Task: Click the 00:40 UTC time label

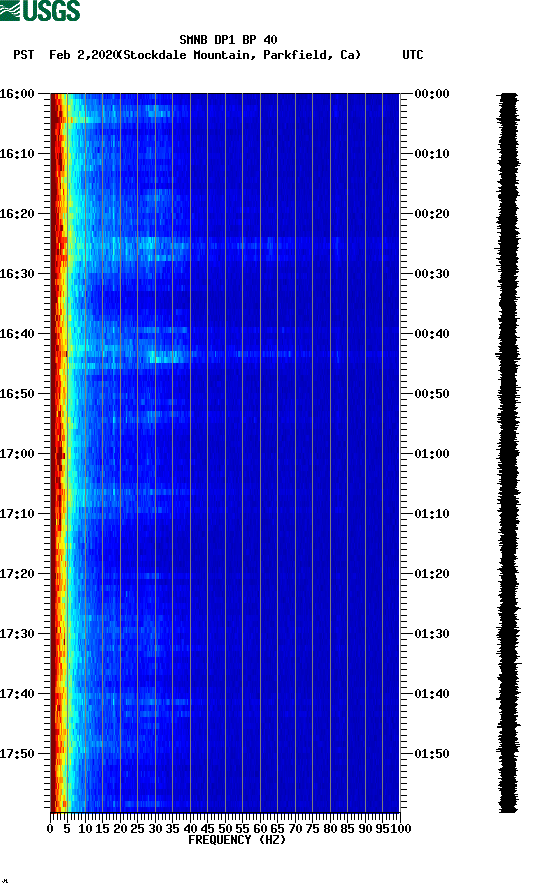Action: pyautogui.click(x=432, y=334)
